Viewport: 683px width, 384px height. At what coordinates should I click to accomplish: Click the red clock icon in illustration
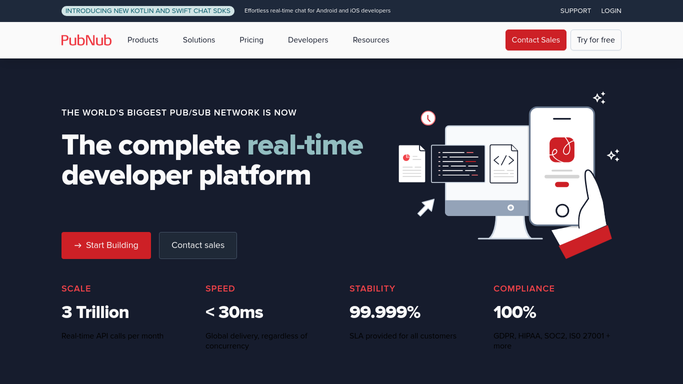[428, 118]
